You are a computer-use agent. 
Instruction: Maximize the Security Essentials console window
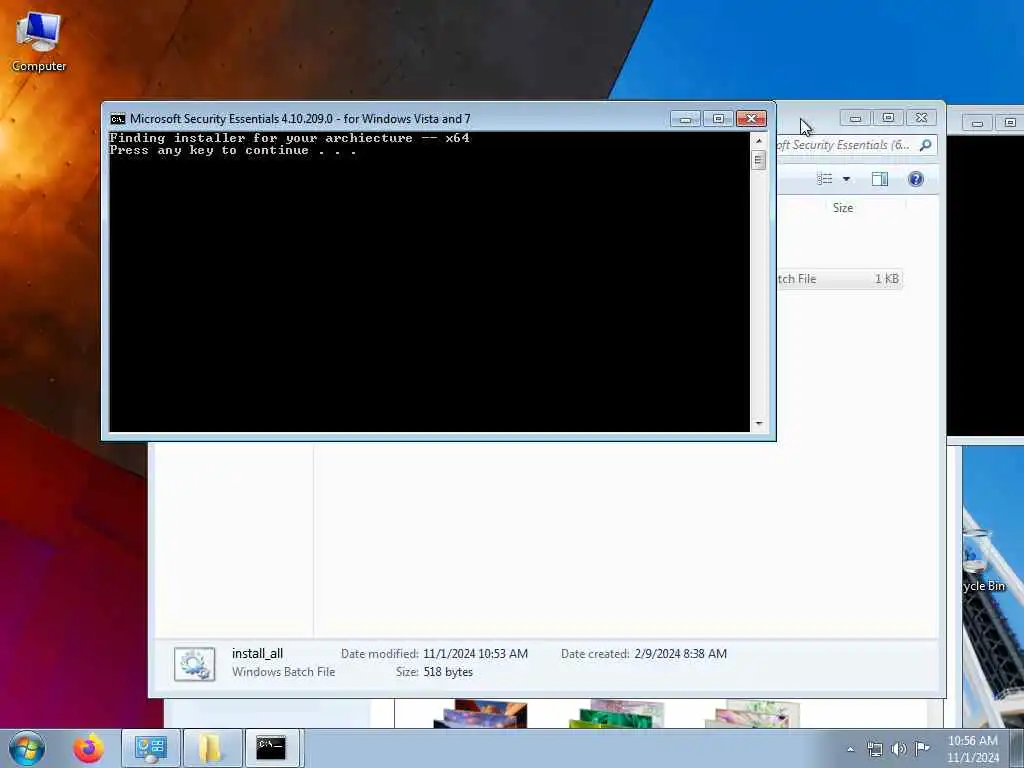(x=718, y=119)
